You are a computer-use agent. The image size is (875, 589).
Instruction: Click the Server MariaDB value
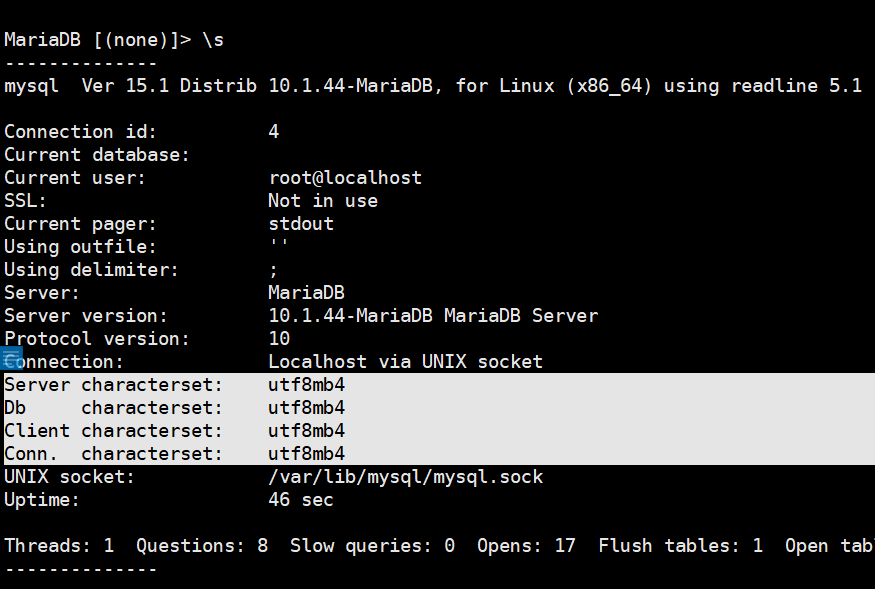[306, 293]
